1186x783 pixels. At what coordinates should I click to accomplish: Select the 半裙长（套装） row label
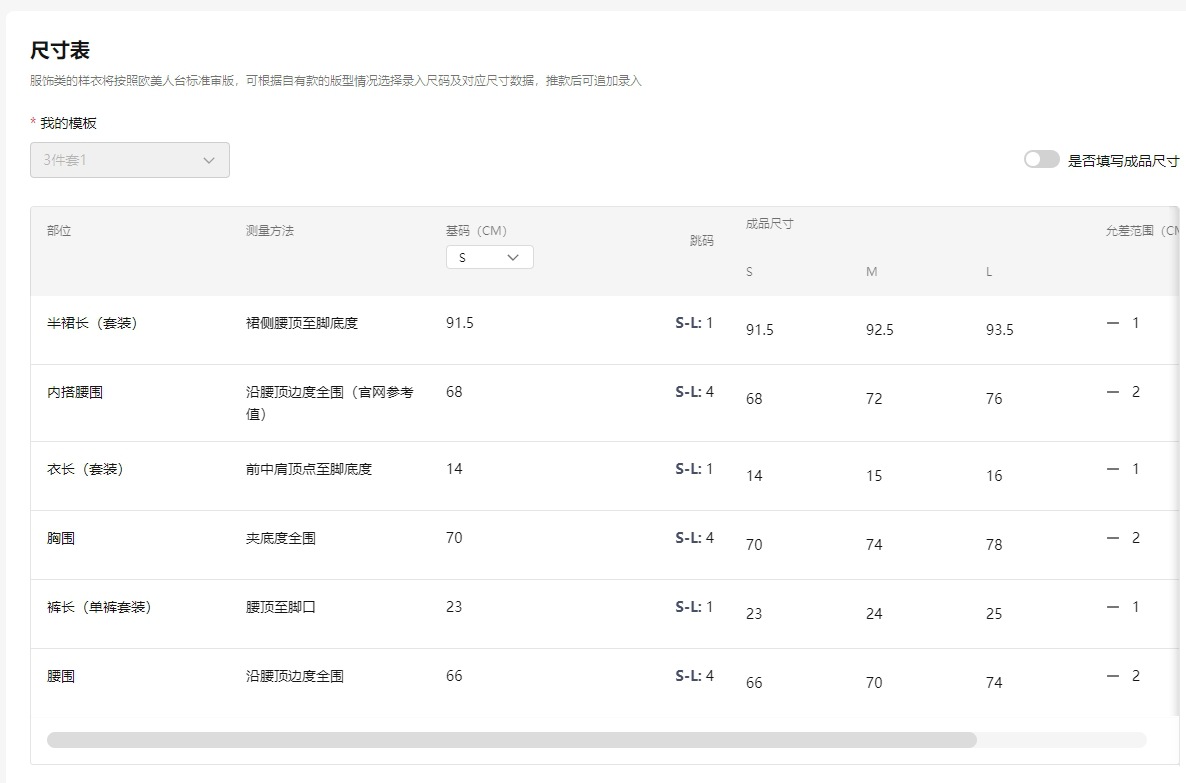tap(92, 323)
